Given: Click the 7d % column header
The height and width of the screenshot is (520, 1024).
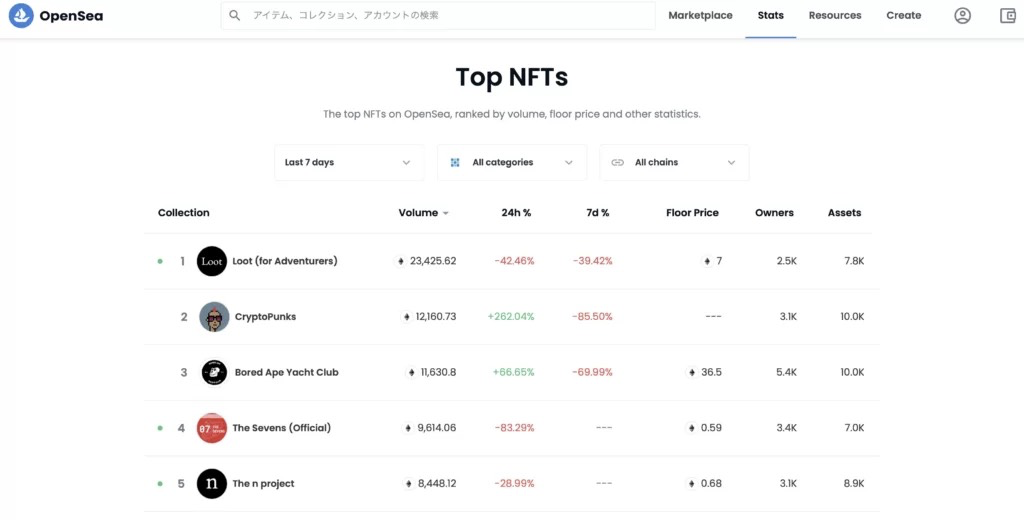Looking at the screenshot, I should (598, 212).
